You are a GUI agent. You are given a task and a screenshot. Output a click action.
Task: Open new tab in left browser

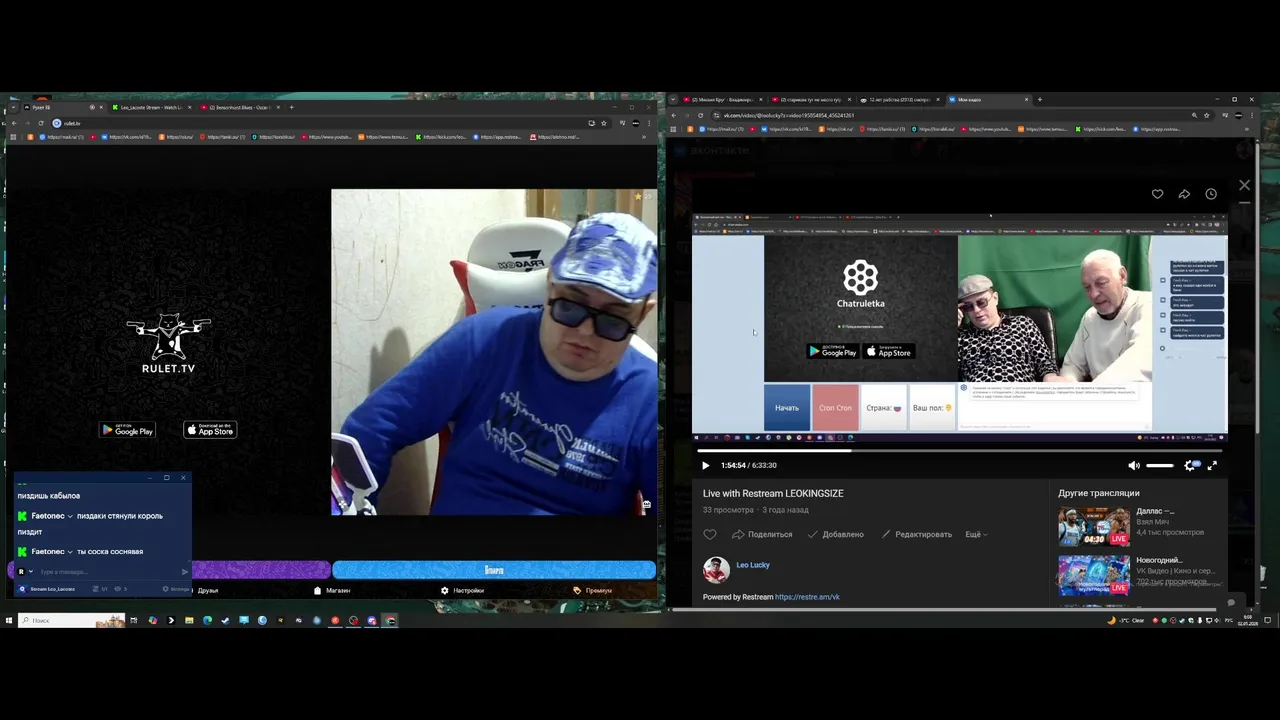click(x=291, y=107)
